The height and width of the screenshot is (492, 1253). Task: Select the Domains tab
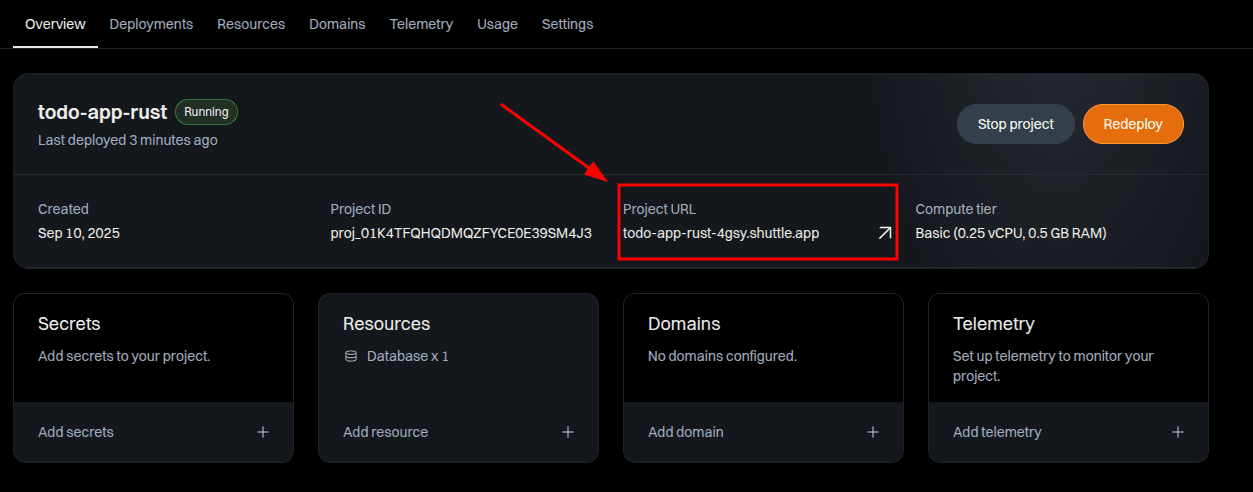pyautogui.click(x=337, y=24)
